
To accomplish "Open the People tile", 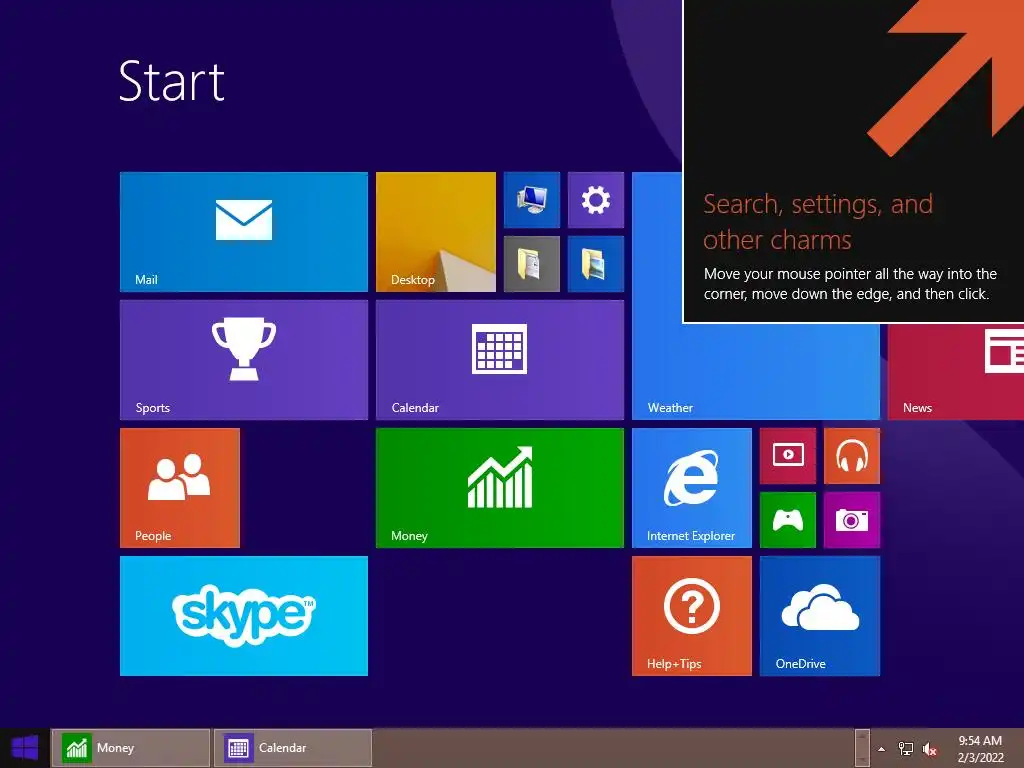I will coord(180,488).
